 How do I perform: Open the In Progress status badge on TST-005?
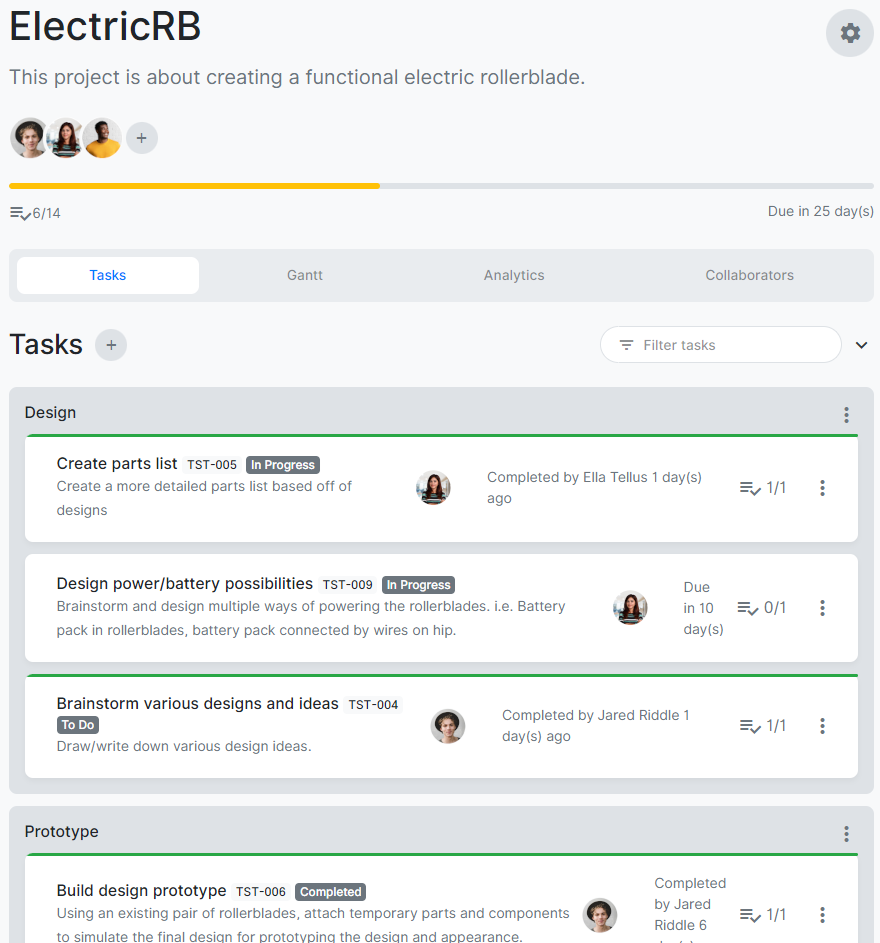point(283,465)
